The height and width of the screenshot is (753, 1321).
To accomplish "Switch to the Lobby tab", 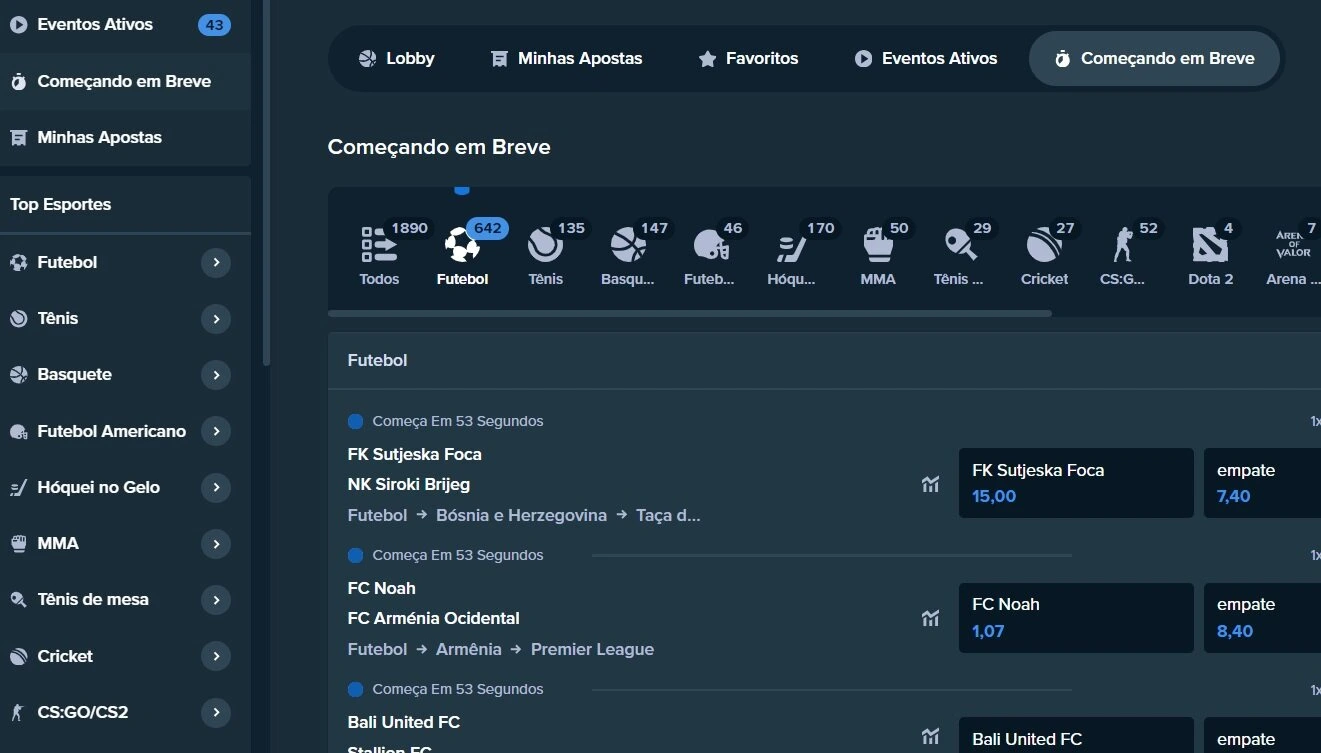I will click(x=397, y=59).
